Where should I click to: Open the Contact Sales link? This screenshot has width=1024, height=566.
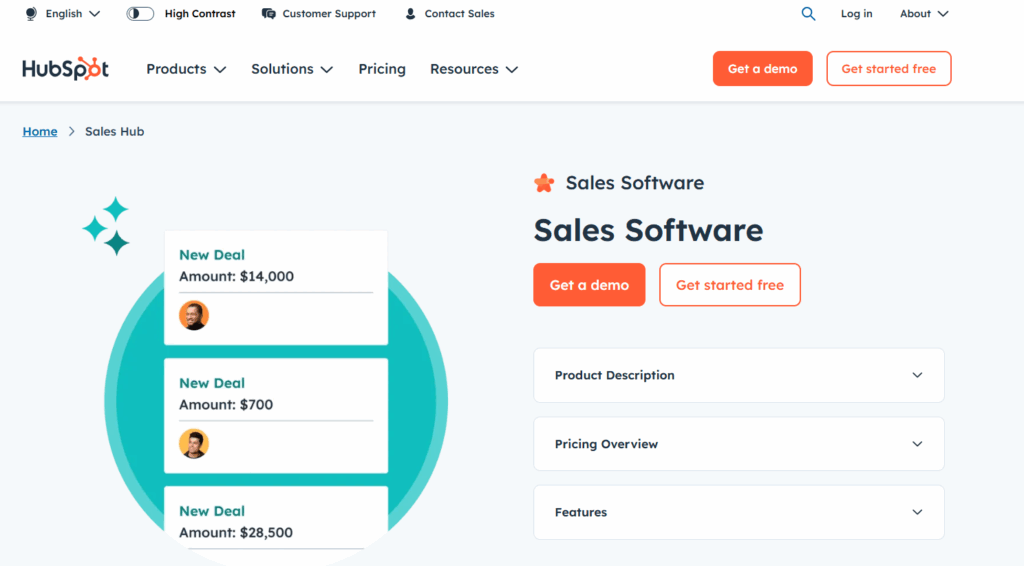coord(459,14)
